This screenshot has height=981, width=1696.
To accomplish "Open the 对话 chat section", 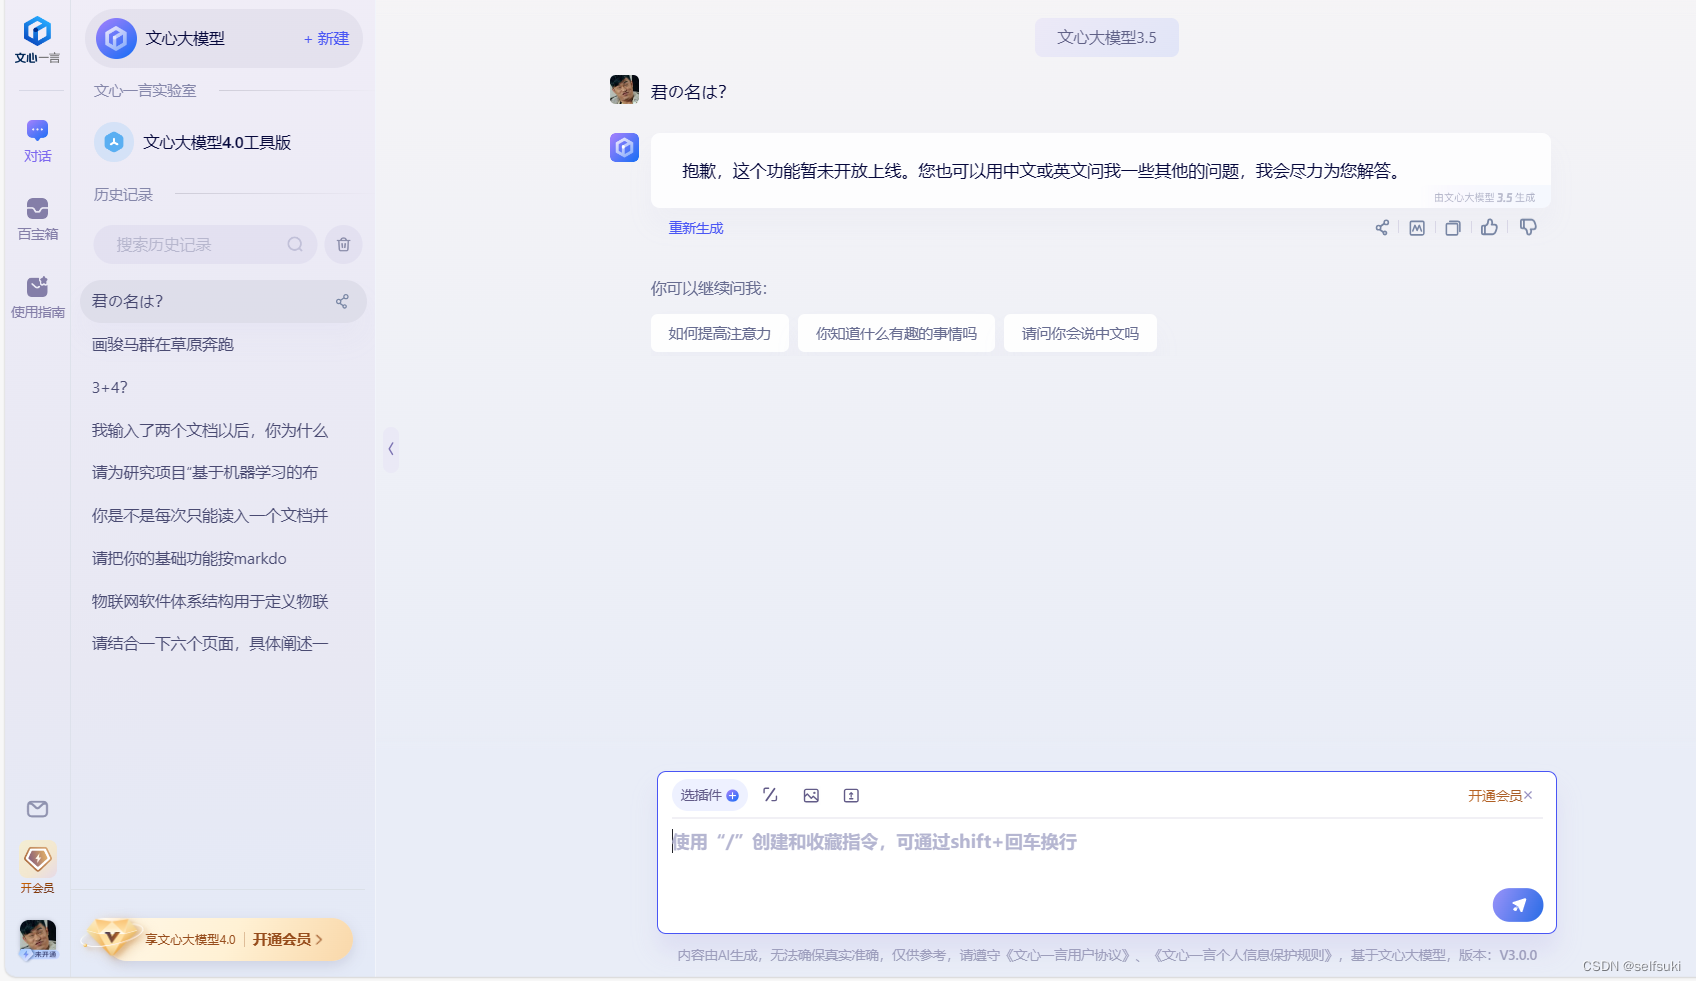I will tap(37, 141).
